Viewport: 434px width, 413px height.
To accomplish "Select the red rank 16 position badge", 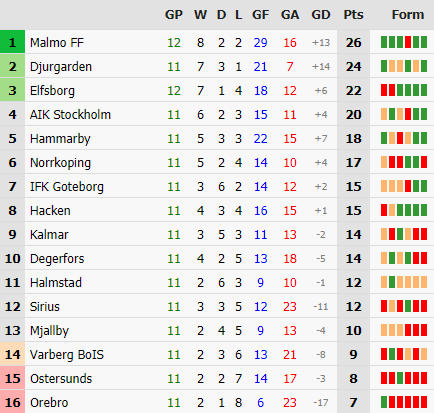I will 12,403.
